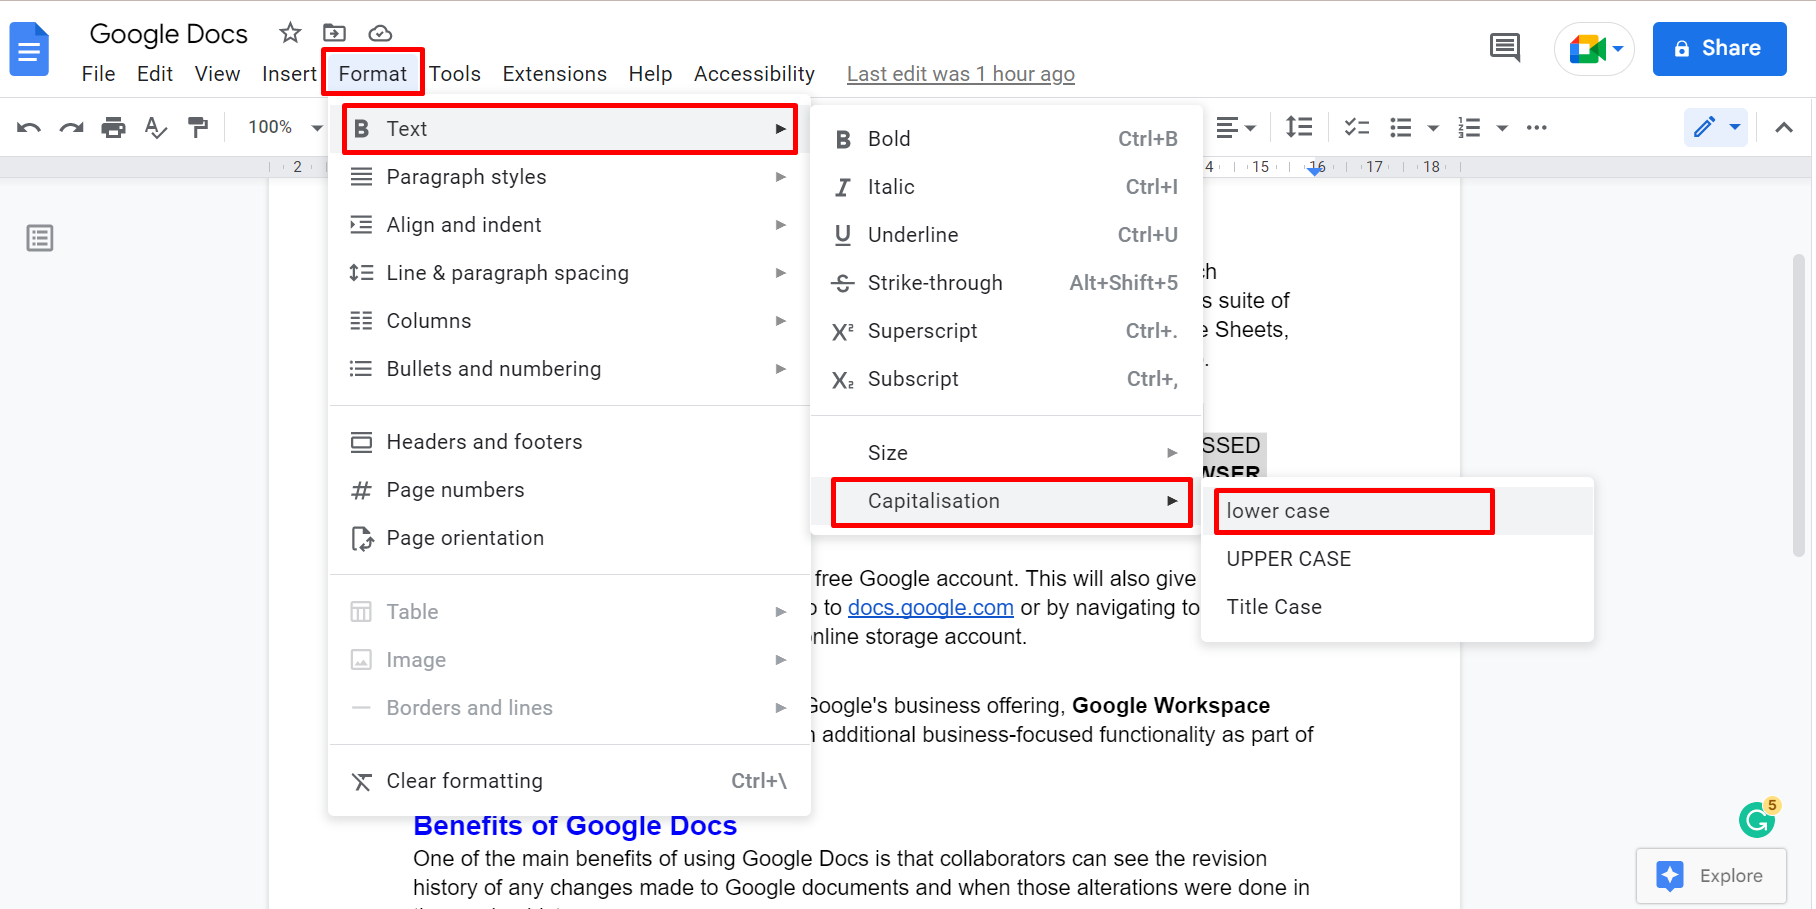Image resolution: width=1816 pixels, height=909 pixels.
Task: Insert a checklist
Action: point(1357,127)
